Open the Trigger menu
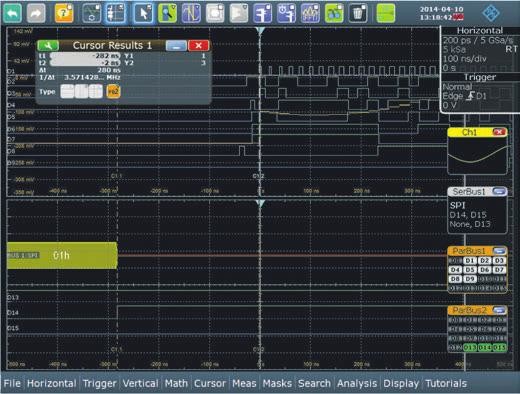The width and height of the screenshot is (520, 394). (99, 383)
